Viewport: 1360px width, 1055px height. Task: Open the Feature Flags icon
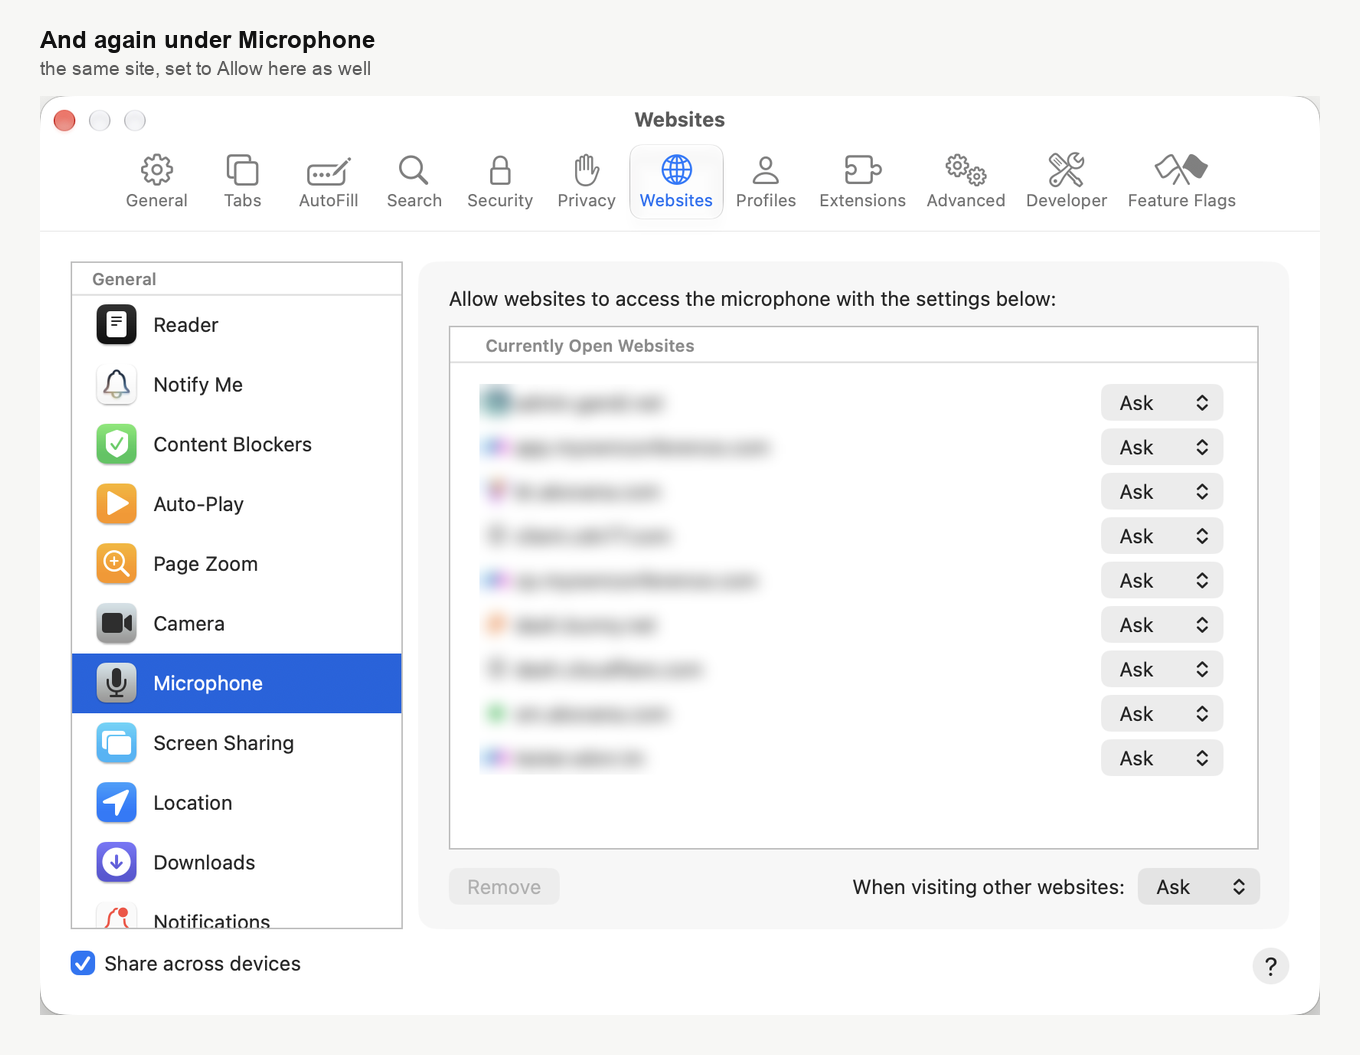pos(1181,170)
